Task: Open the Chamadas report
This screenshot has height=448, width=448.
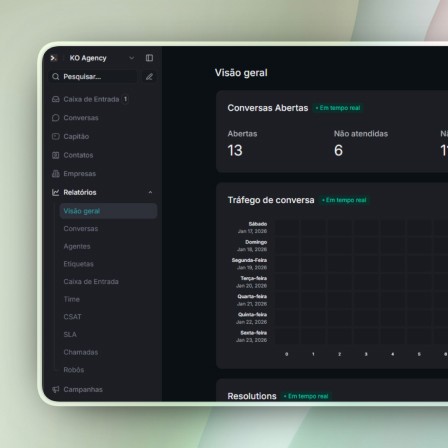Action: coord(81,352)
